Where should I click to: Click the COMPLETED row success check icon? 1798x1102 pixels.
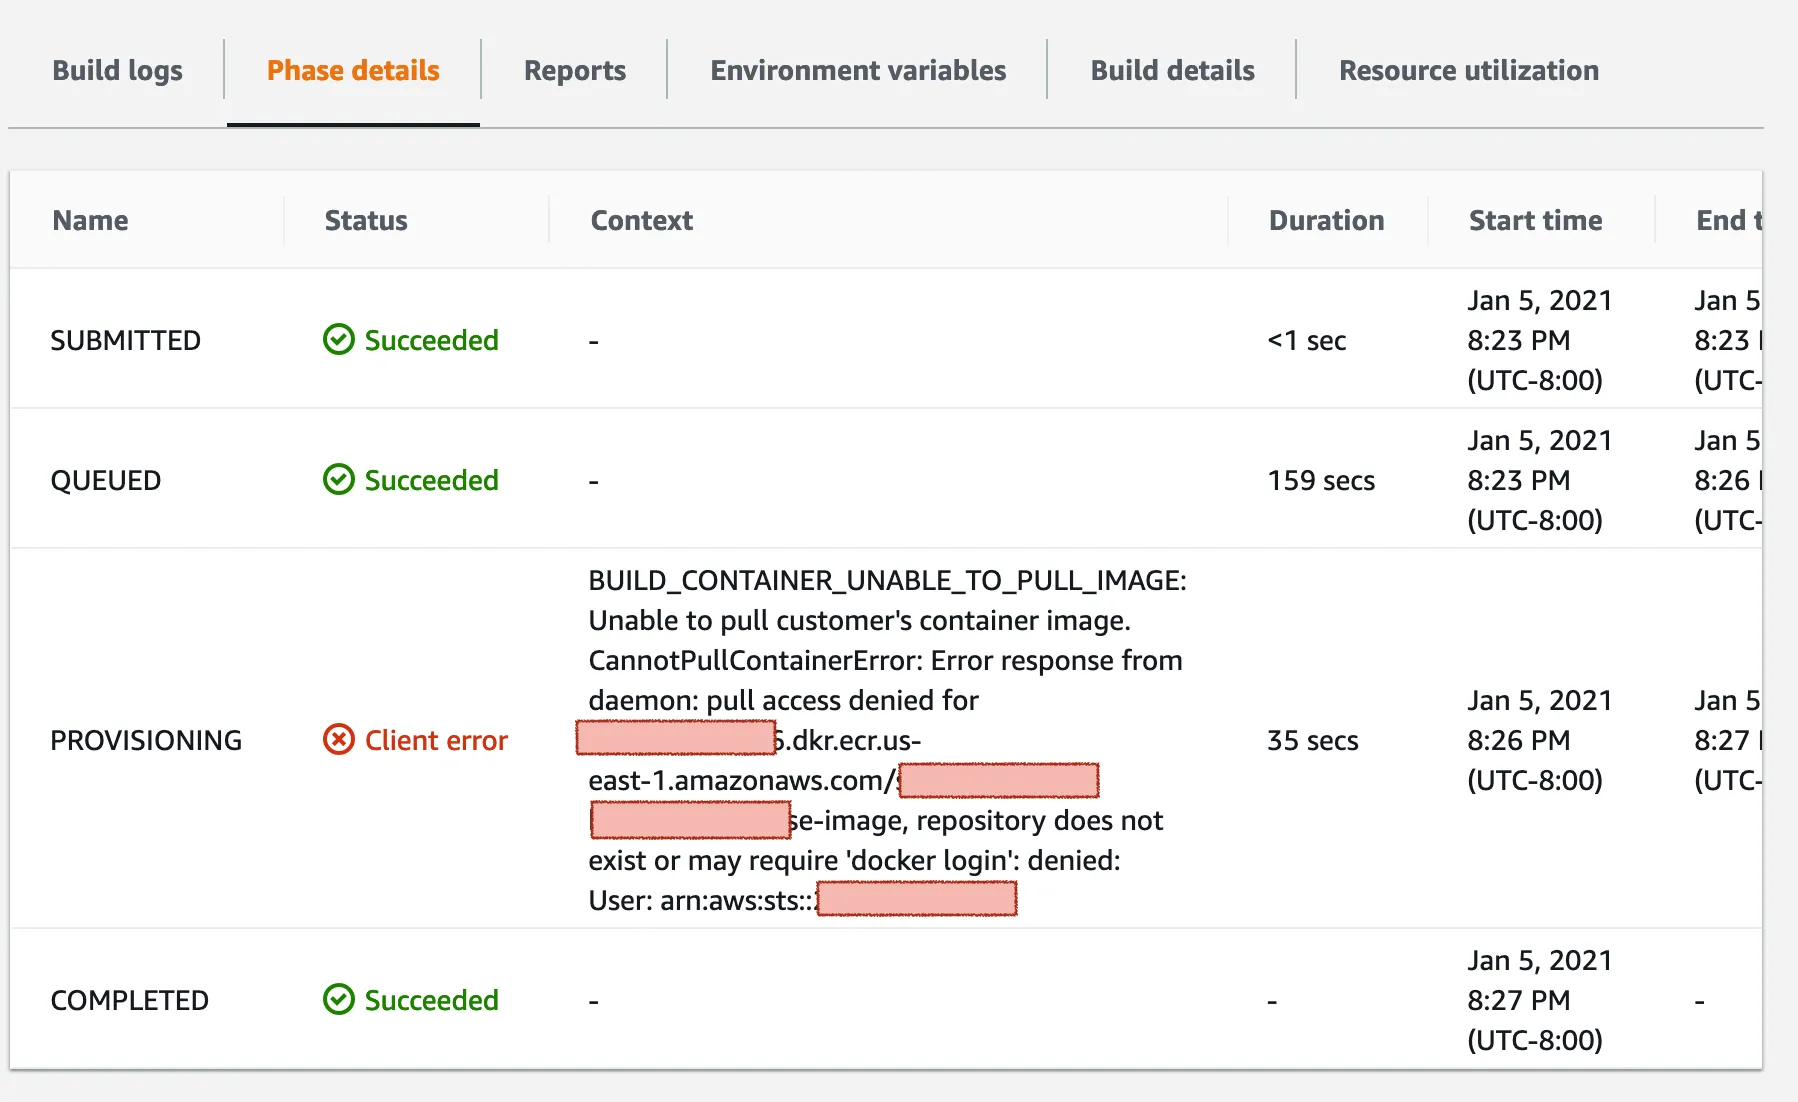pos(339,1000)
